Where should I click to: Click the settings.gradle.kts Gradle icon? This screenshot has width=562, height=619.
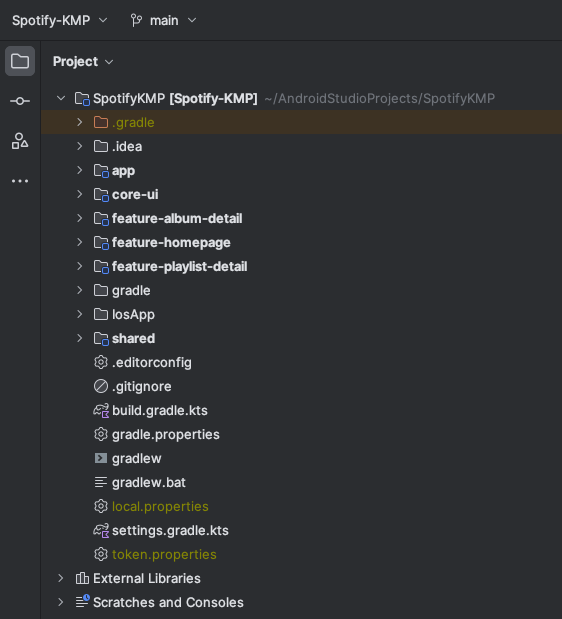click(x=101, y=531)
